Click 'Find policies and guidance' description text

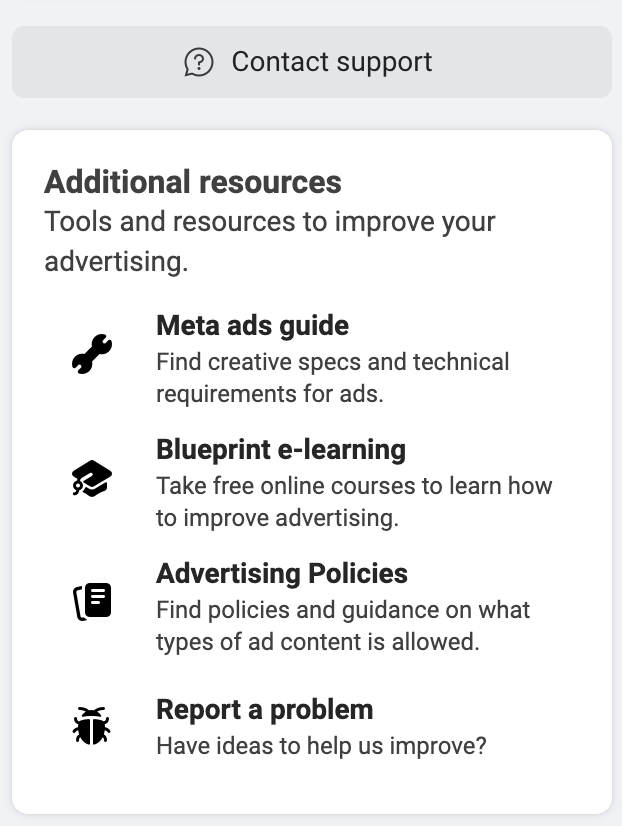click(x=343, y=625)
